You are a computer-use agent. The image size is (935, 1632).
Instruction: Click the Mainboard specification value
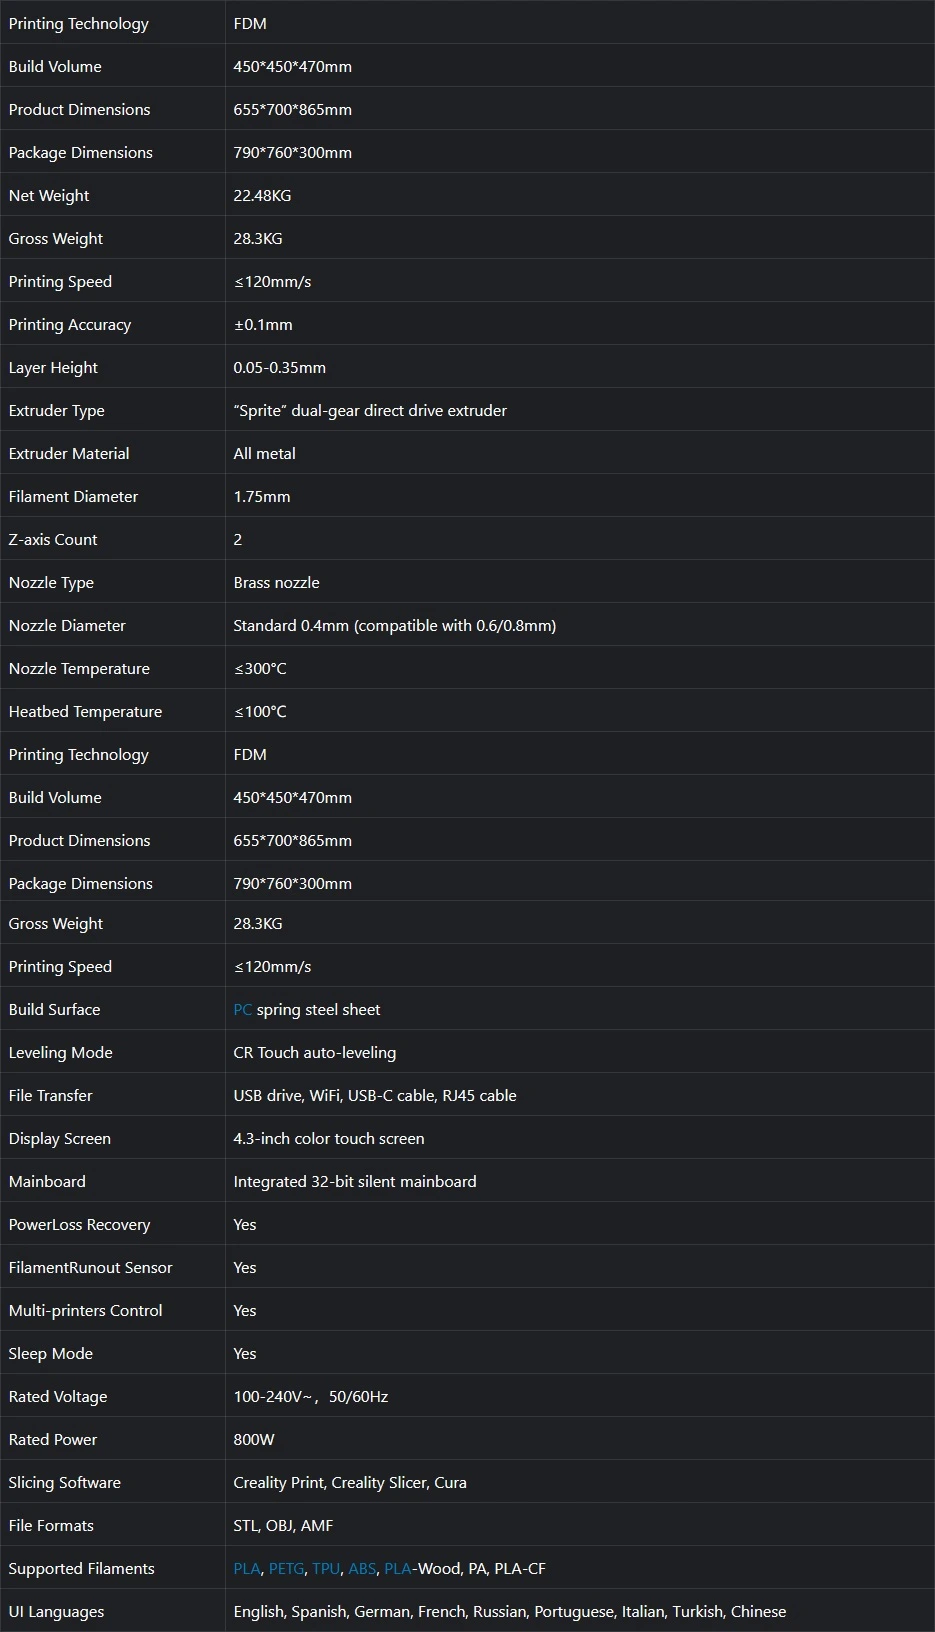point(355,1181)
